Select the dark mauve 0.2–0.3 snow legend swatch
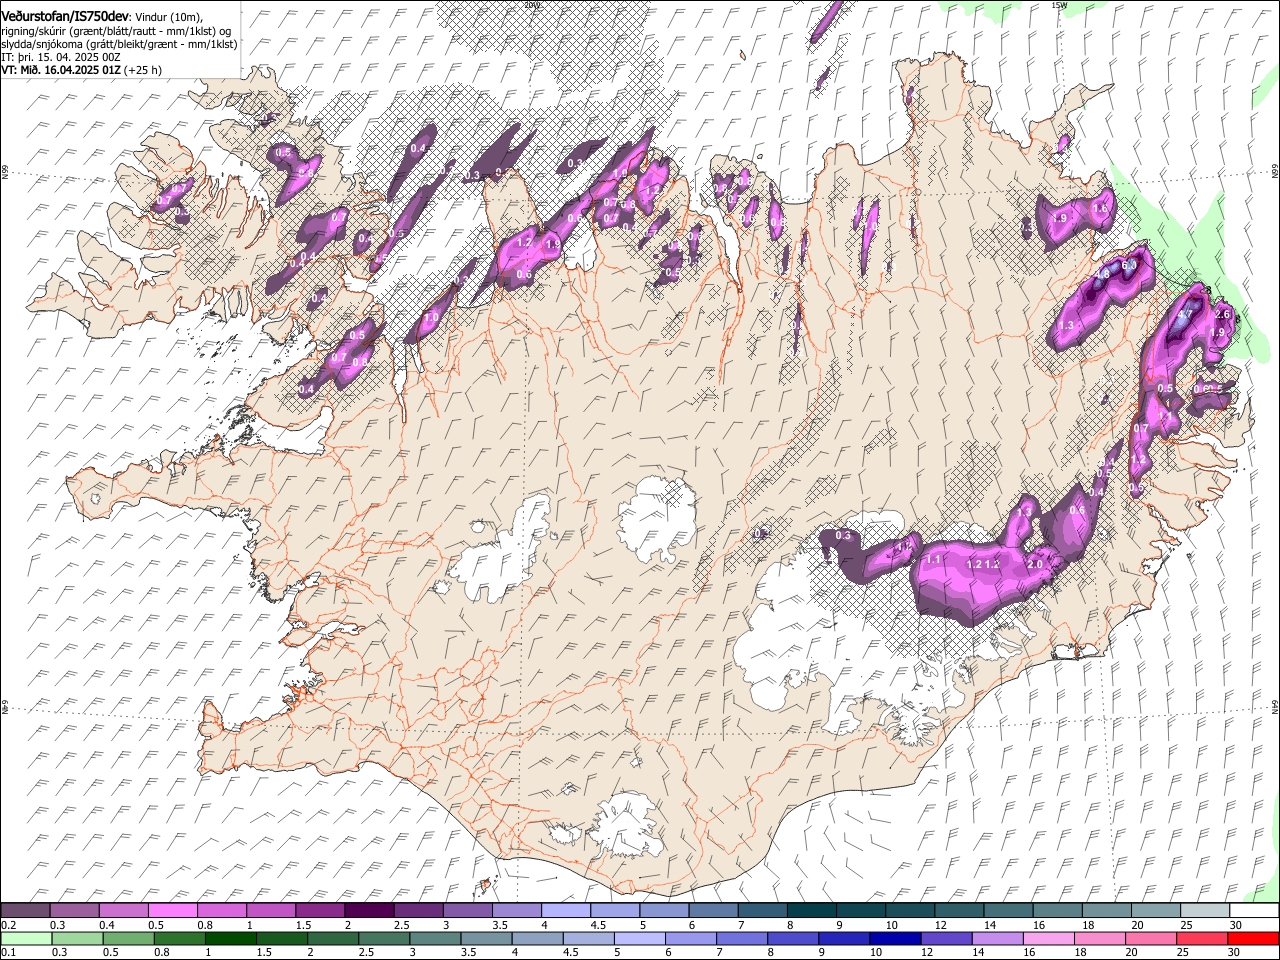Image resolution: width=1280 pixels, height=960 pixels. click(26, 908)
